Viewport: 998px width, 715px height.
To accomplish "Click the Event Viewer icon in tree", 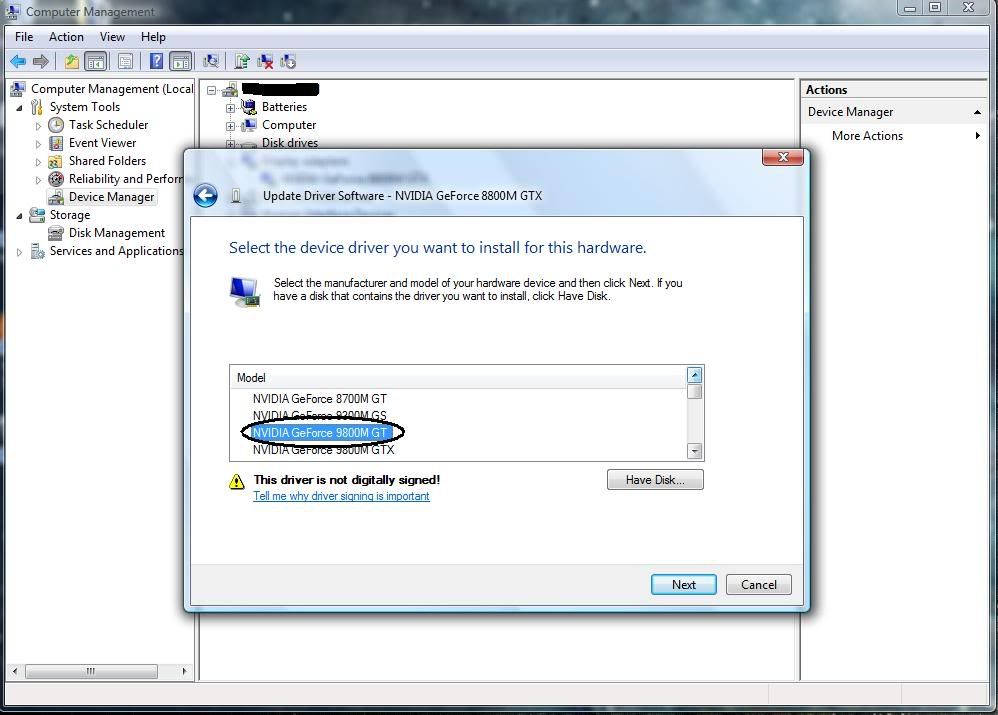I will point(56,143).
